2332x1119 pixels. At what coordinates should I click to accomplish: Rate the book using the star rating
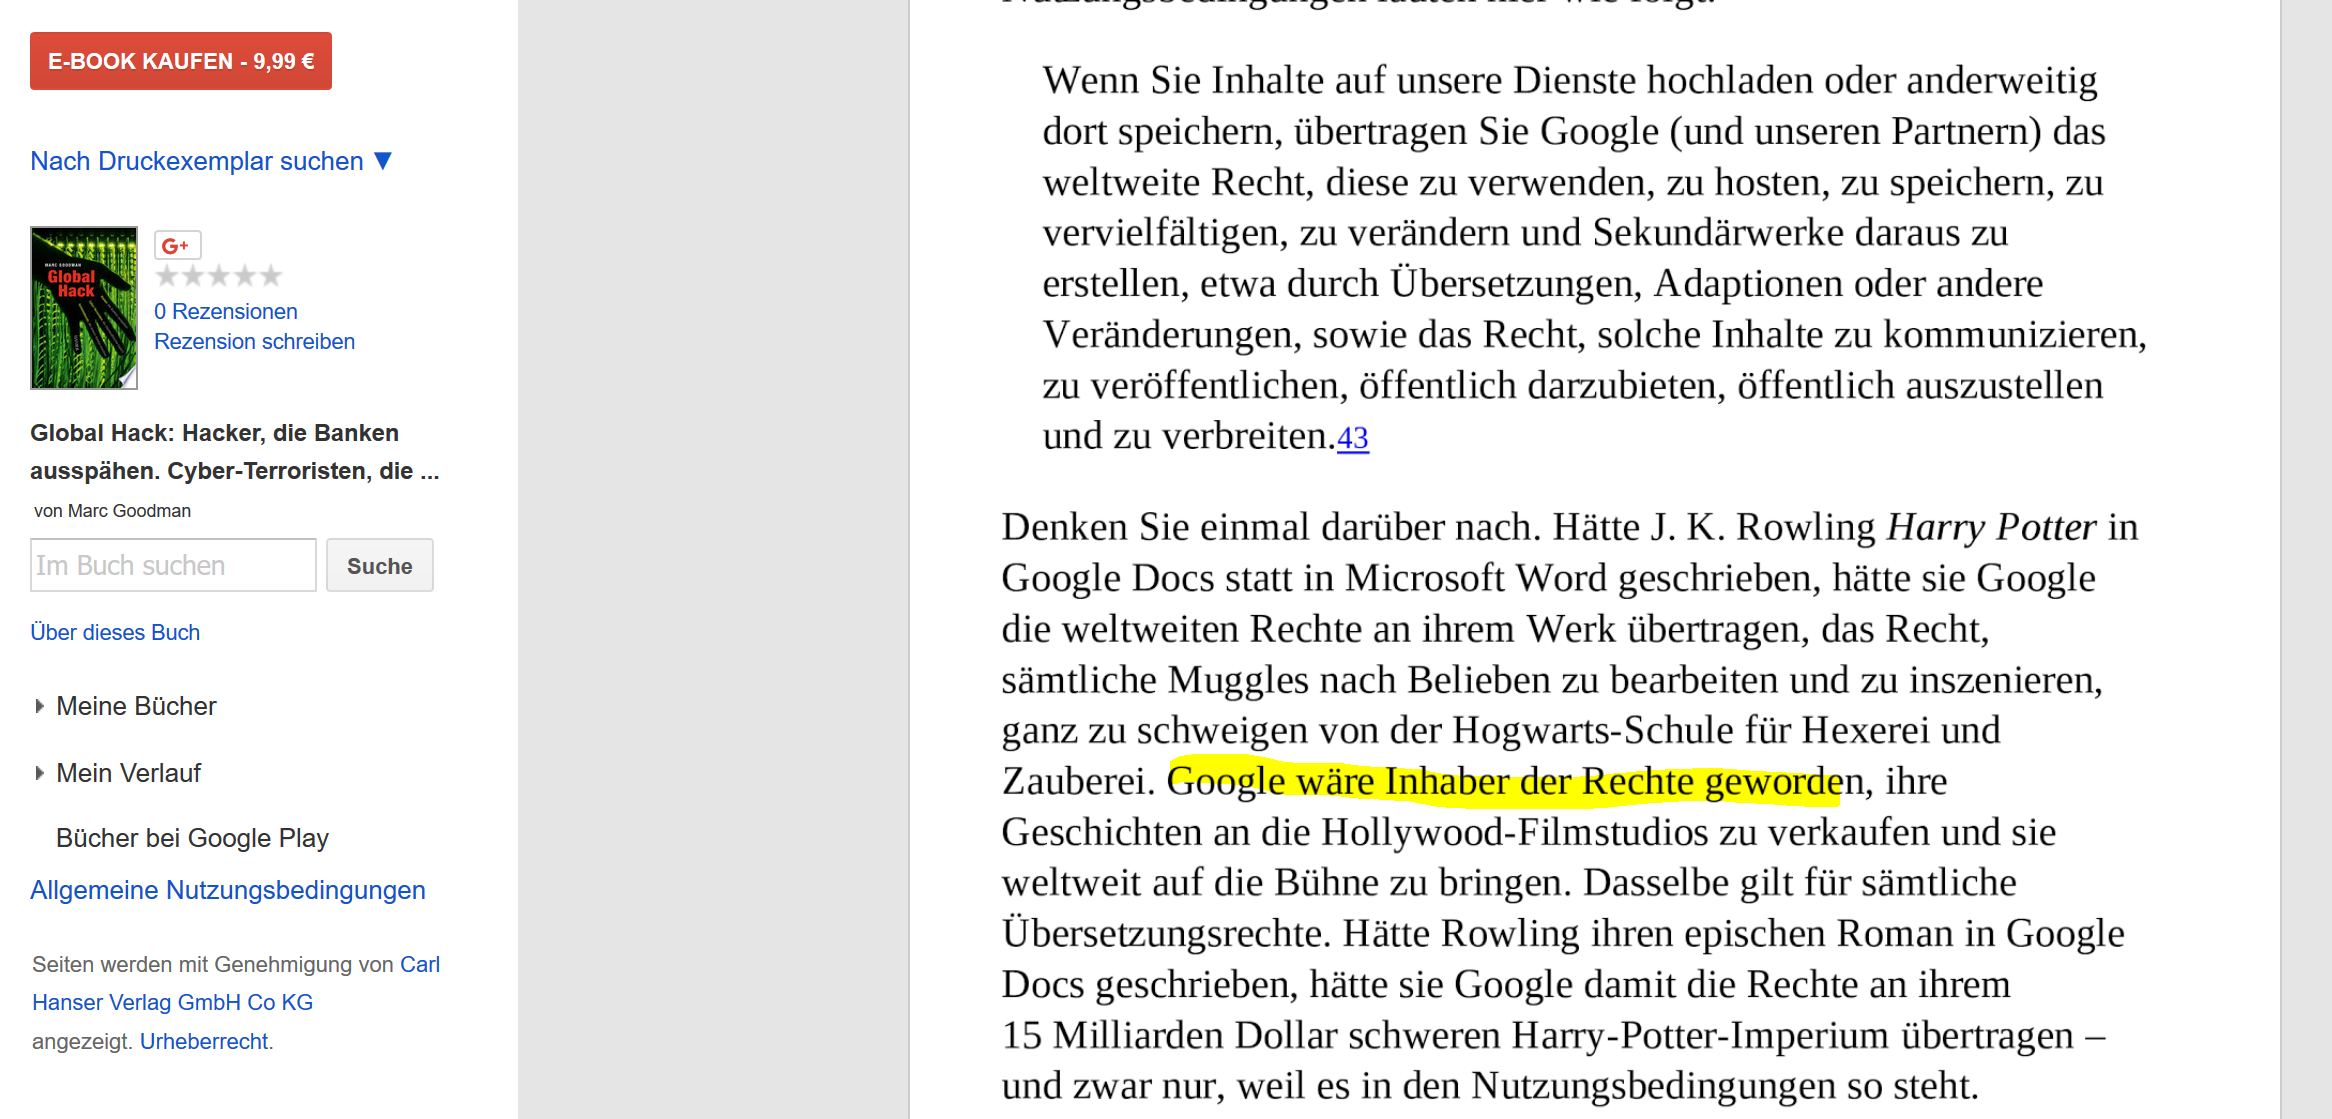click(219, 276)
